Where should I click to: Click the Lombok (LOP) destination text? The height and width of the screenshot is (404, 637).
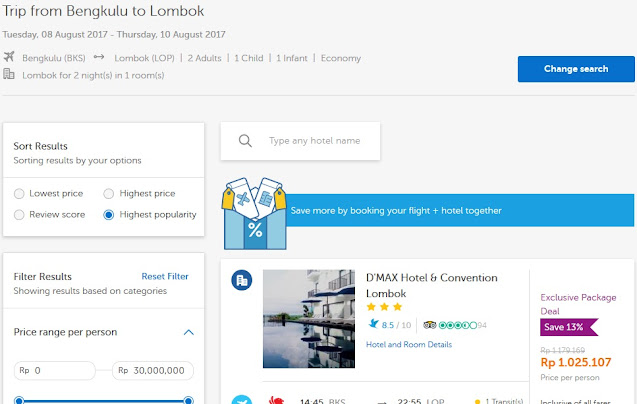click(144, 58)
